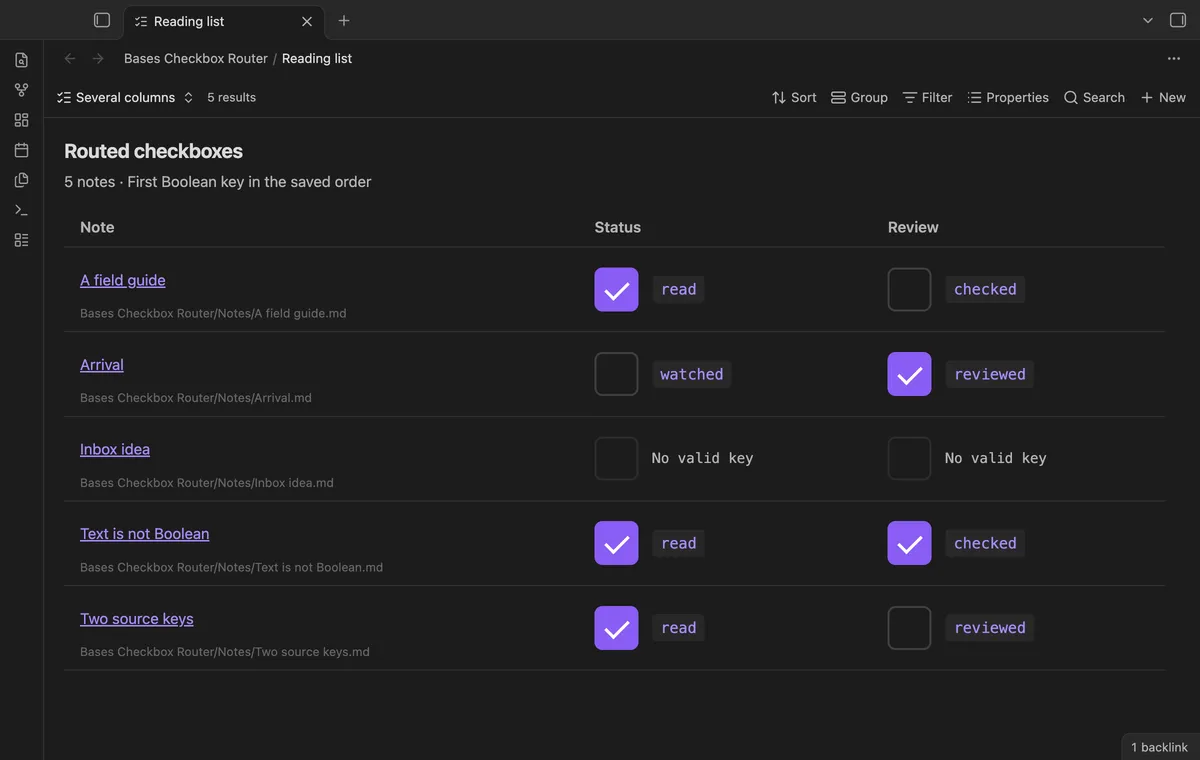This screenshot has width=1200, height=760.
Task: Click Status 'No valid key' in Inbox idea row
Action: 702,458
